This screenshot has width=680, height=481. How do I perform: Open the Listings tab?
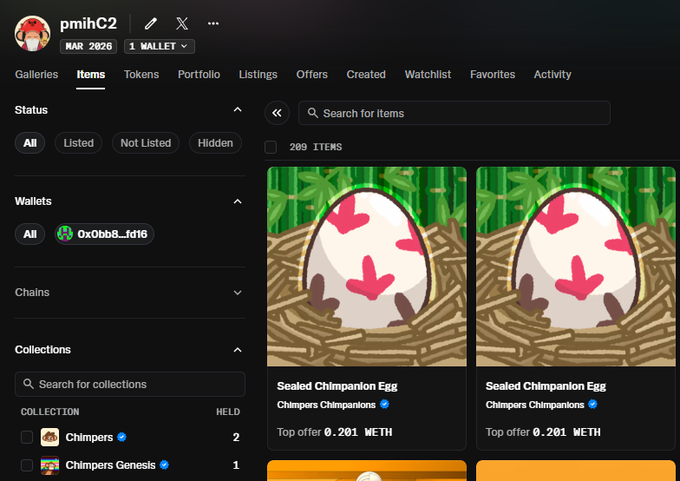click(258, 75)
